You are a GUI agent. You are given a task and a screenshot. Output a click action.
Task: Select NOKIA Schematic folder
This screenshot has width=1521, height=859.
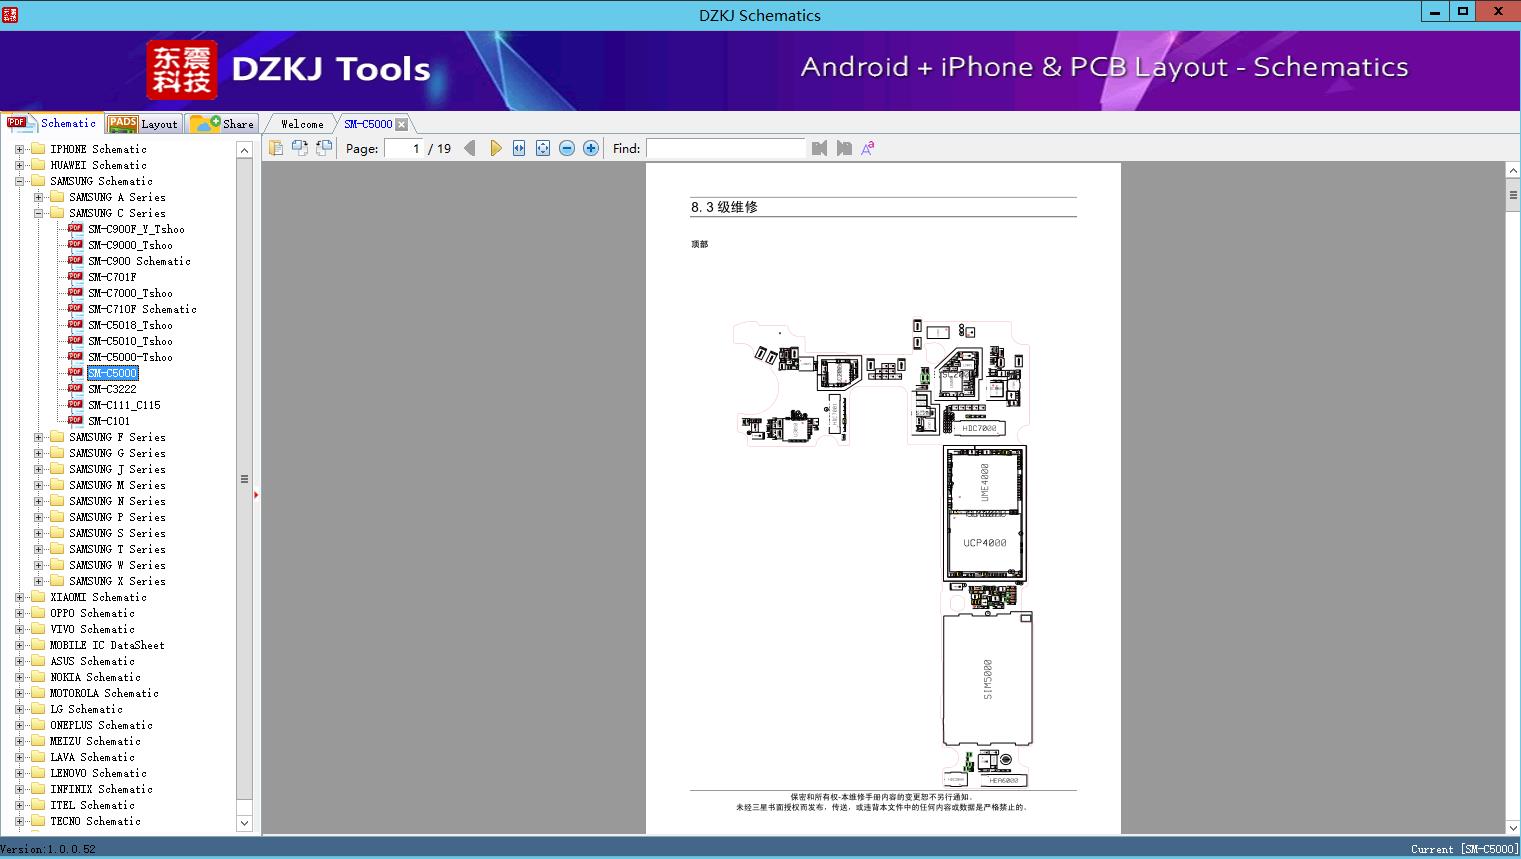coord(95,677)
